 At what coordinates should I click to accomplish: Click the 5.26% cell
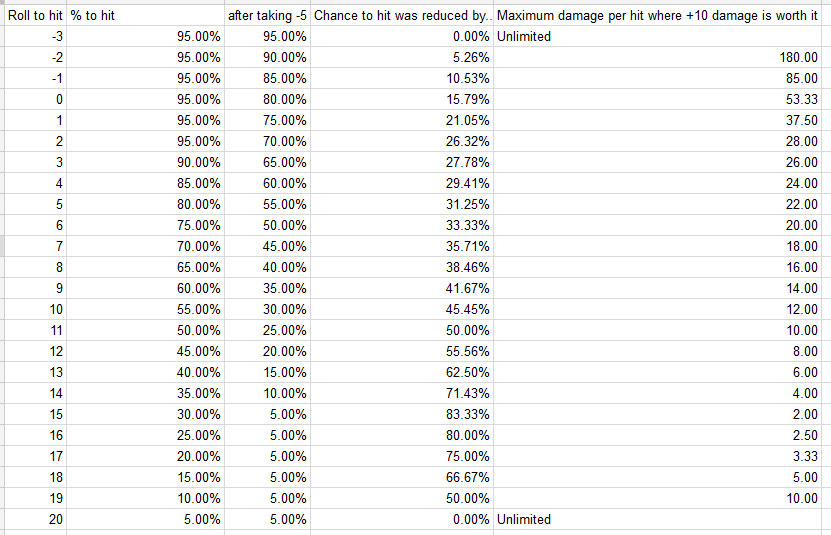pos(402,57)
